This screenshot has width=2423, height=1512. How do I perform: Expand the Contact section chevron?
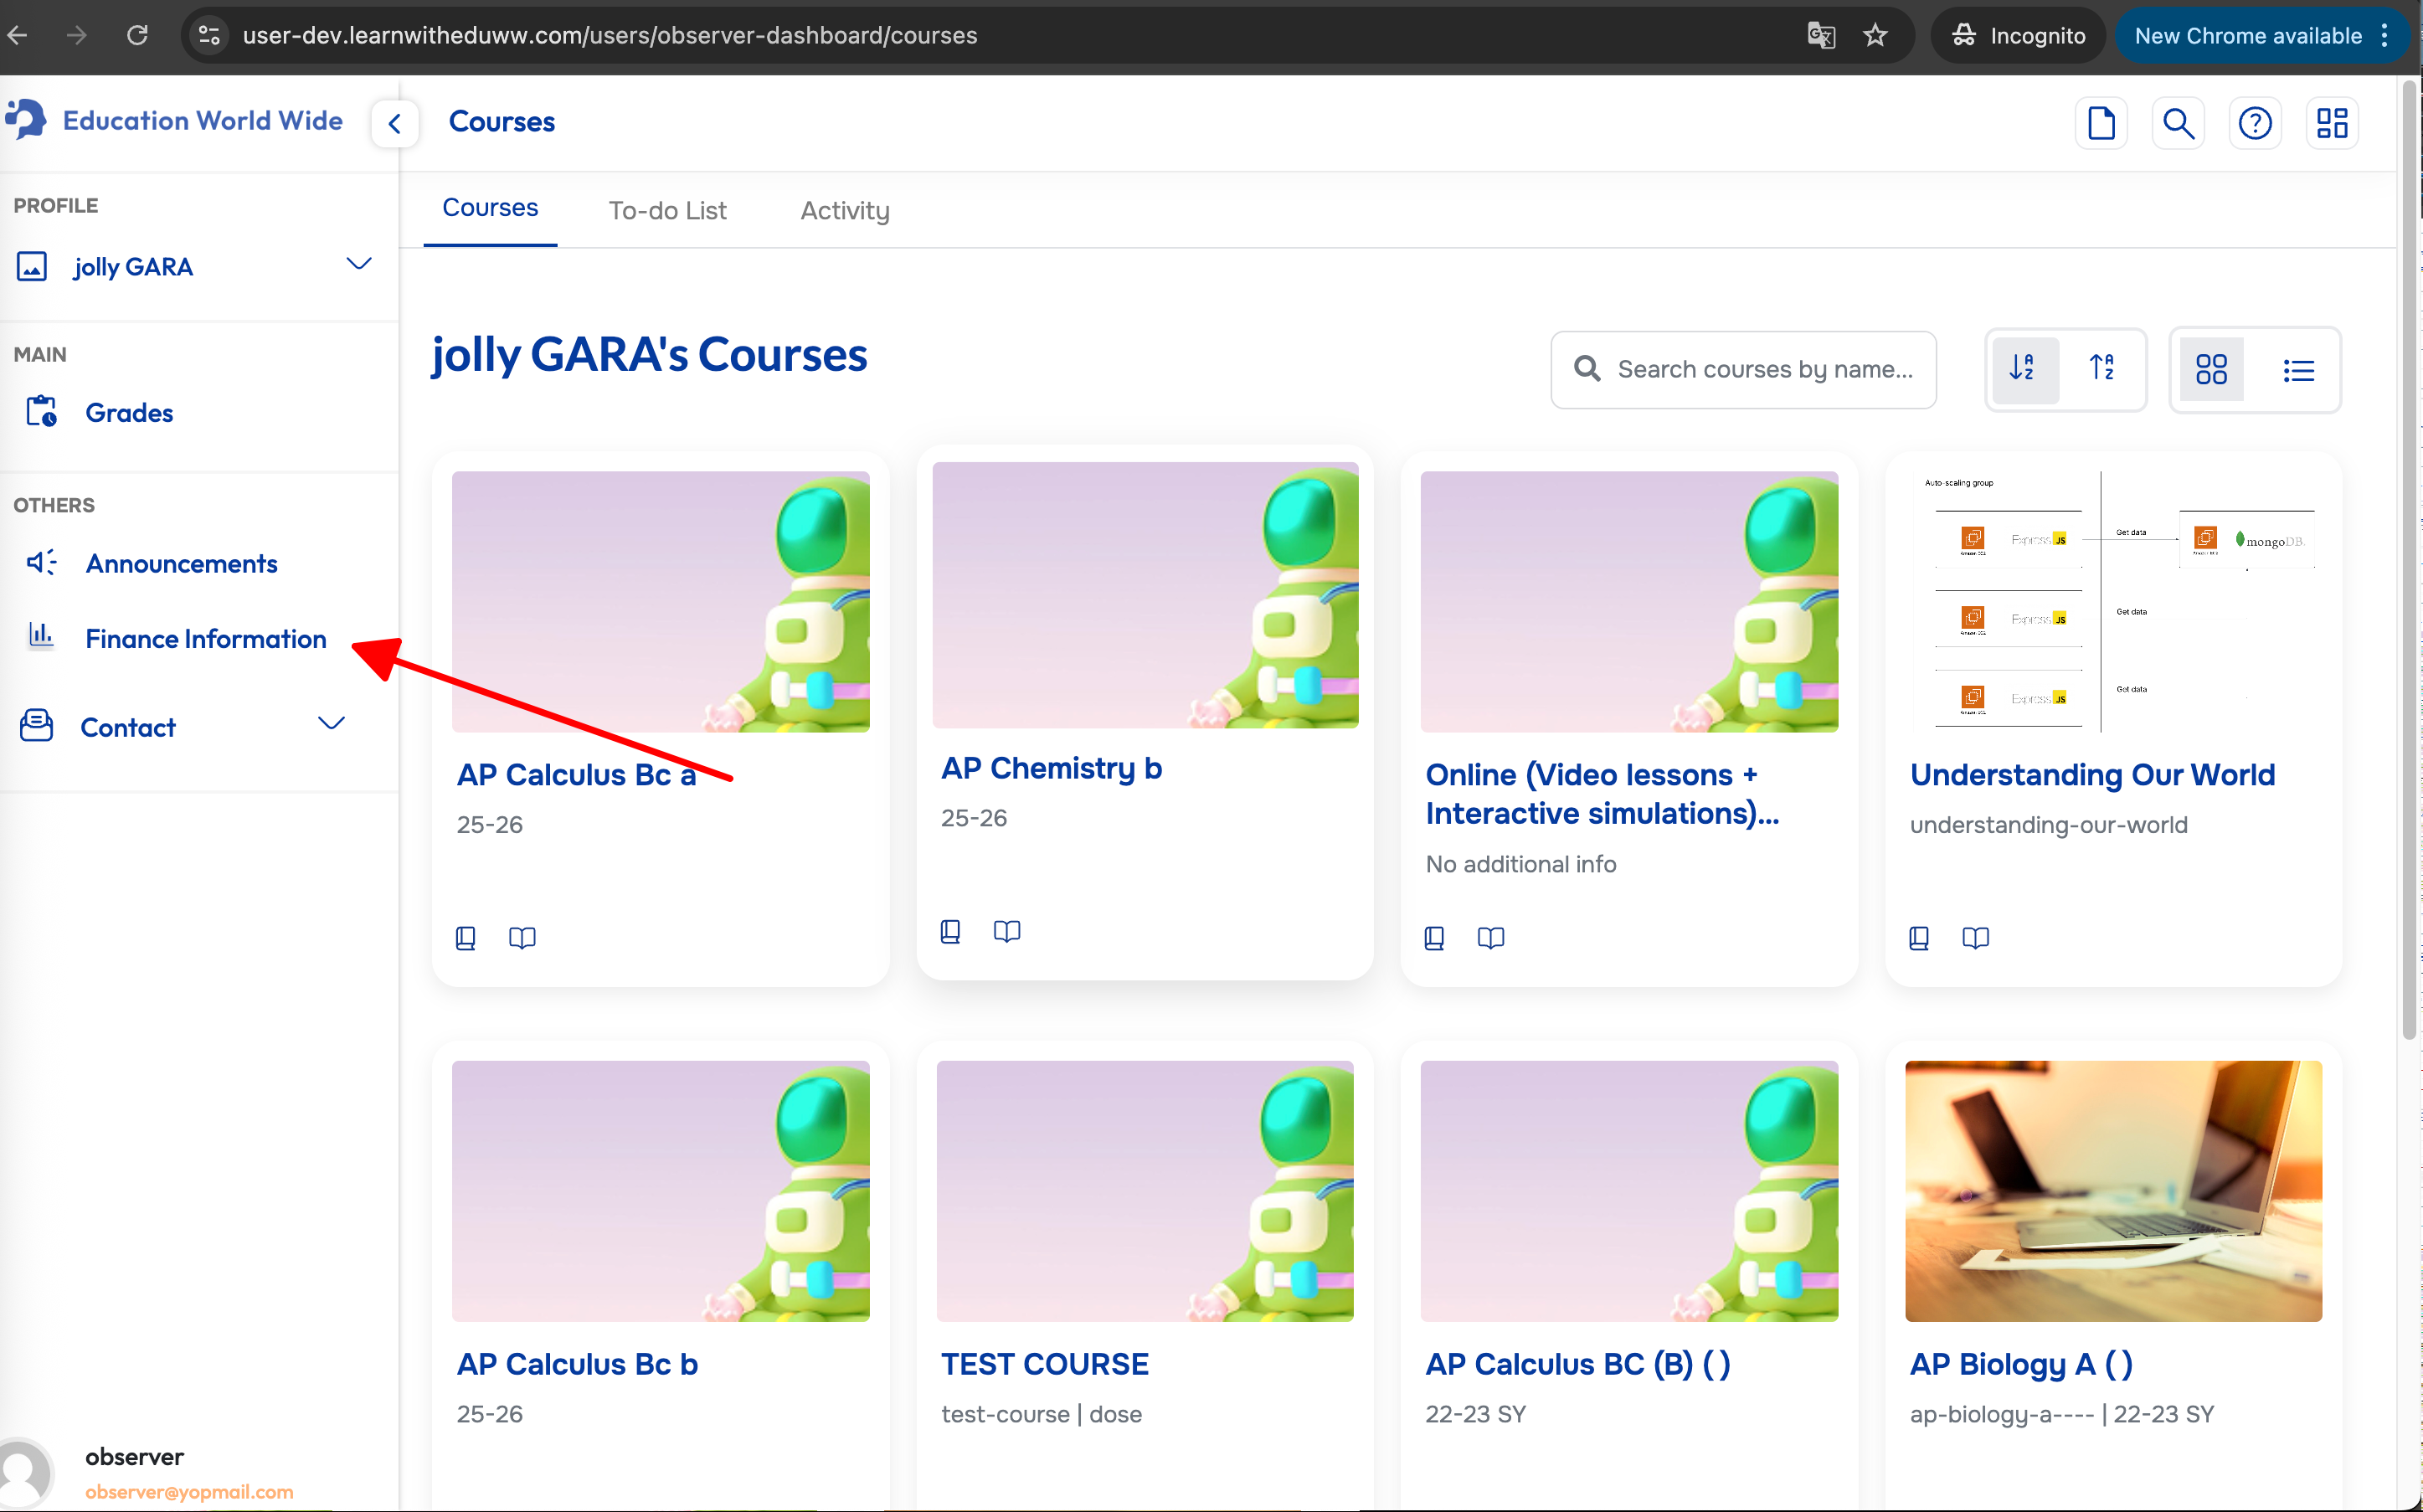pyautogui.click(x=331, y=724)
